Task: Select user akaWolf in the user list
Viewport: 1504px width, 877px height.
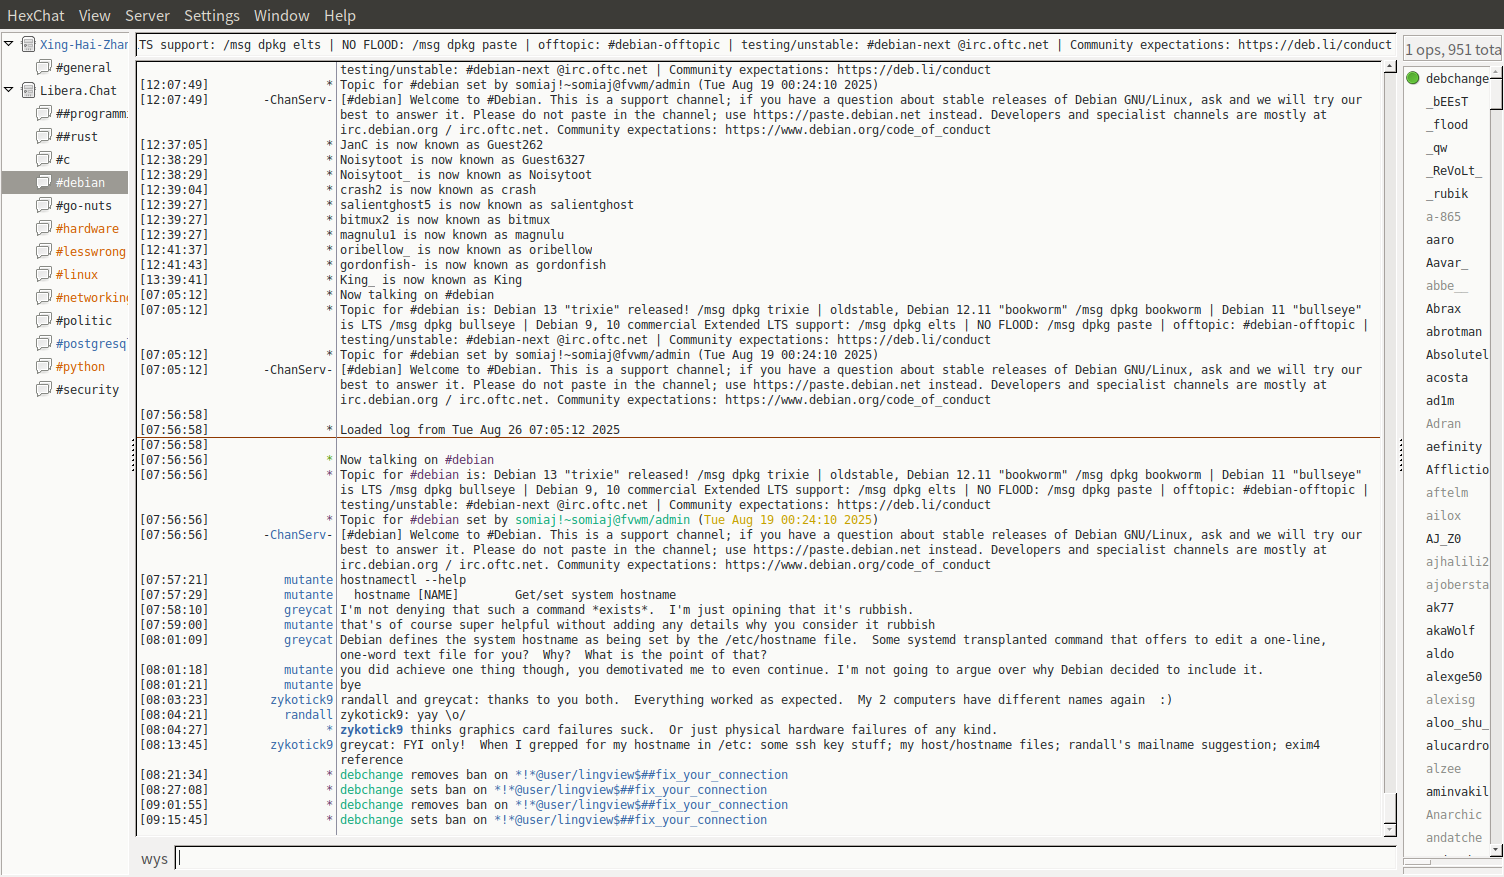Action: tap(1450, 630)
